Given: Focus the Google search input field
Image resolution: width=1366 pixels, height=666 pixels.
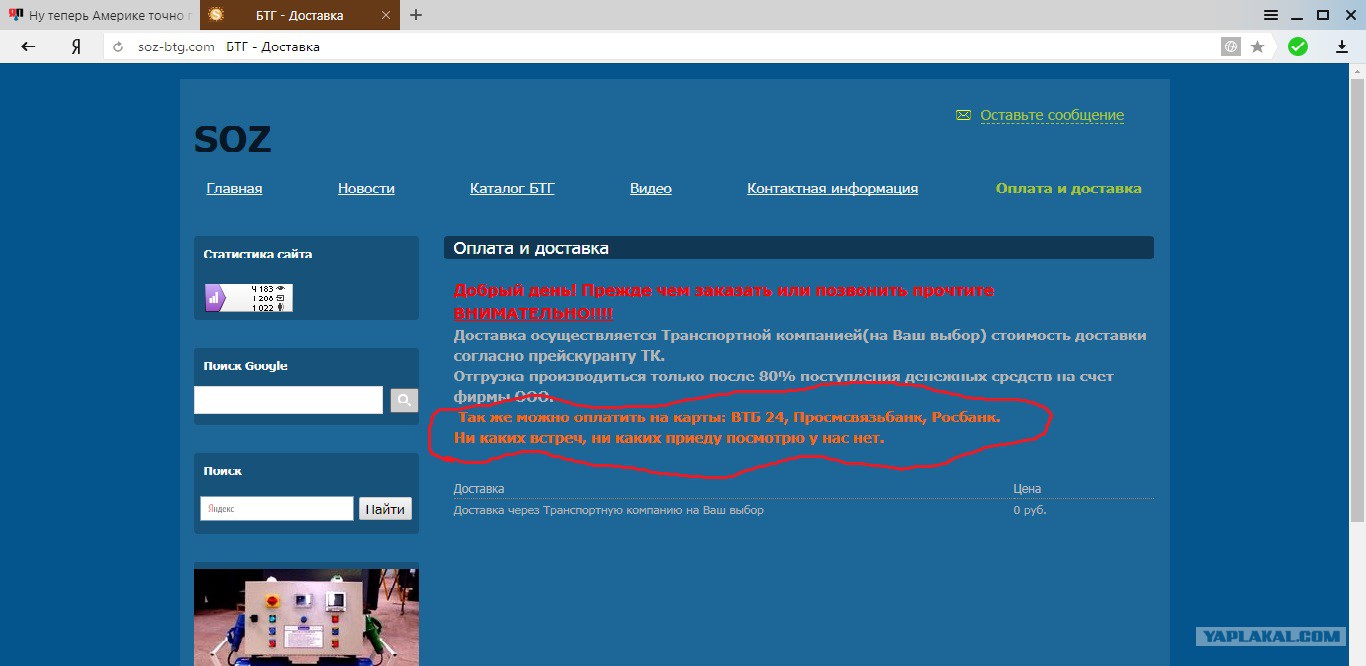Looking at the screenshot, I should pyautogui.click(x=288, y=400).
